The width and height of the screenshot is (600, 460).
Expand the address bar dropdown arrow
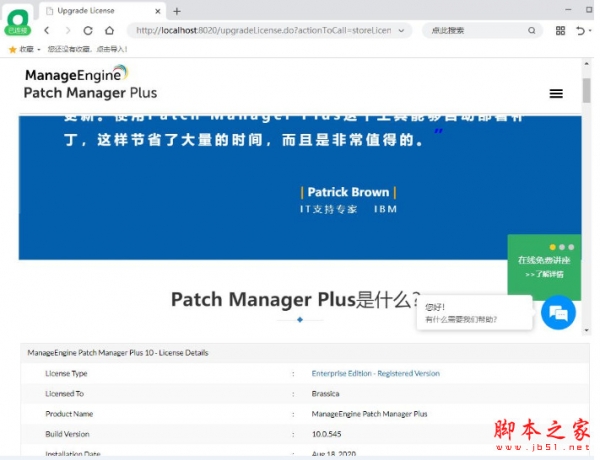(401, 31)
